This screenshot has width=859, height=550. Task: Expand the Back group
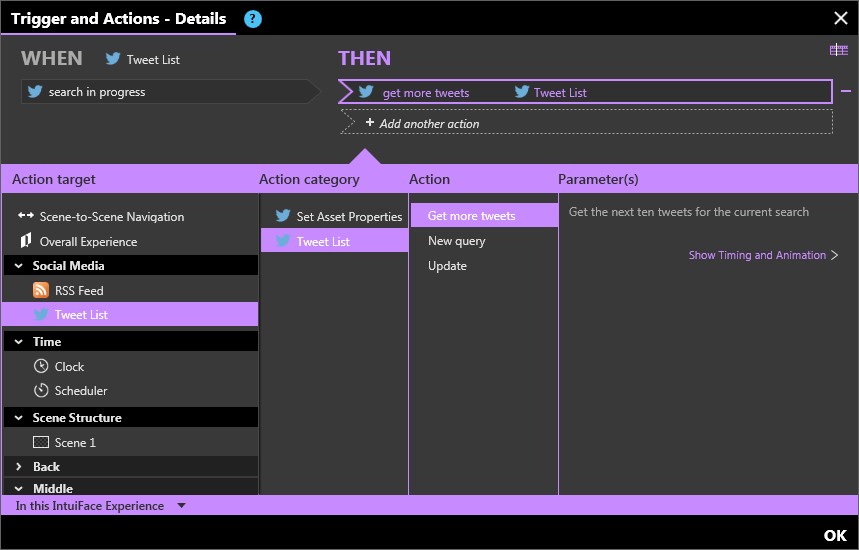point(19,467)
